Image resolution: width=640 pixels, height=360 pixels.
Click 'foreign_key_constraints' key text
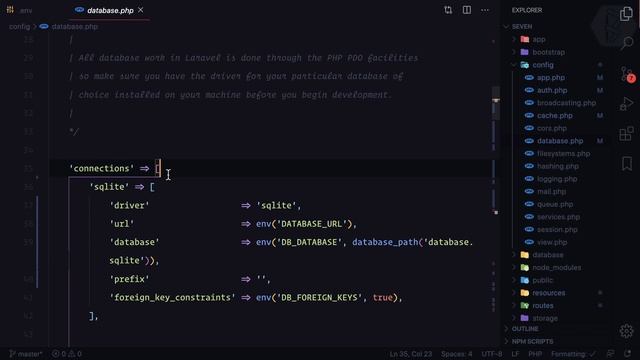point(172,298)
